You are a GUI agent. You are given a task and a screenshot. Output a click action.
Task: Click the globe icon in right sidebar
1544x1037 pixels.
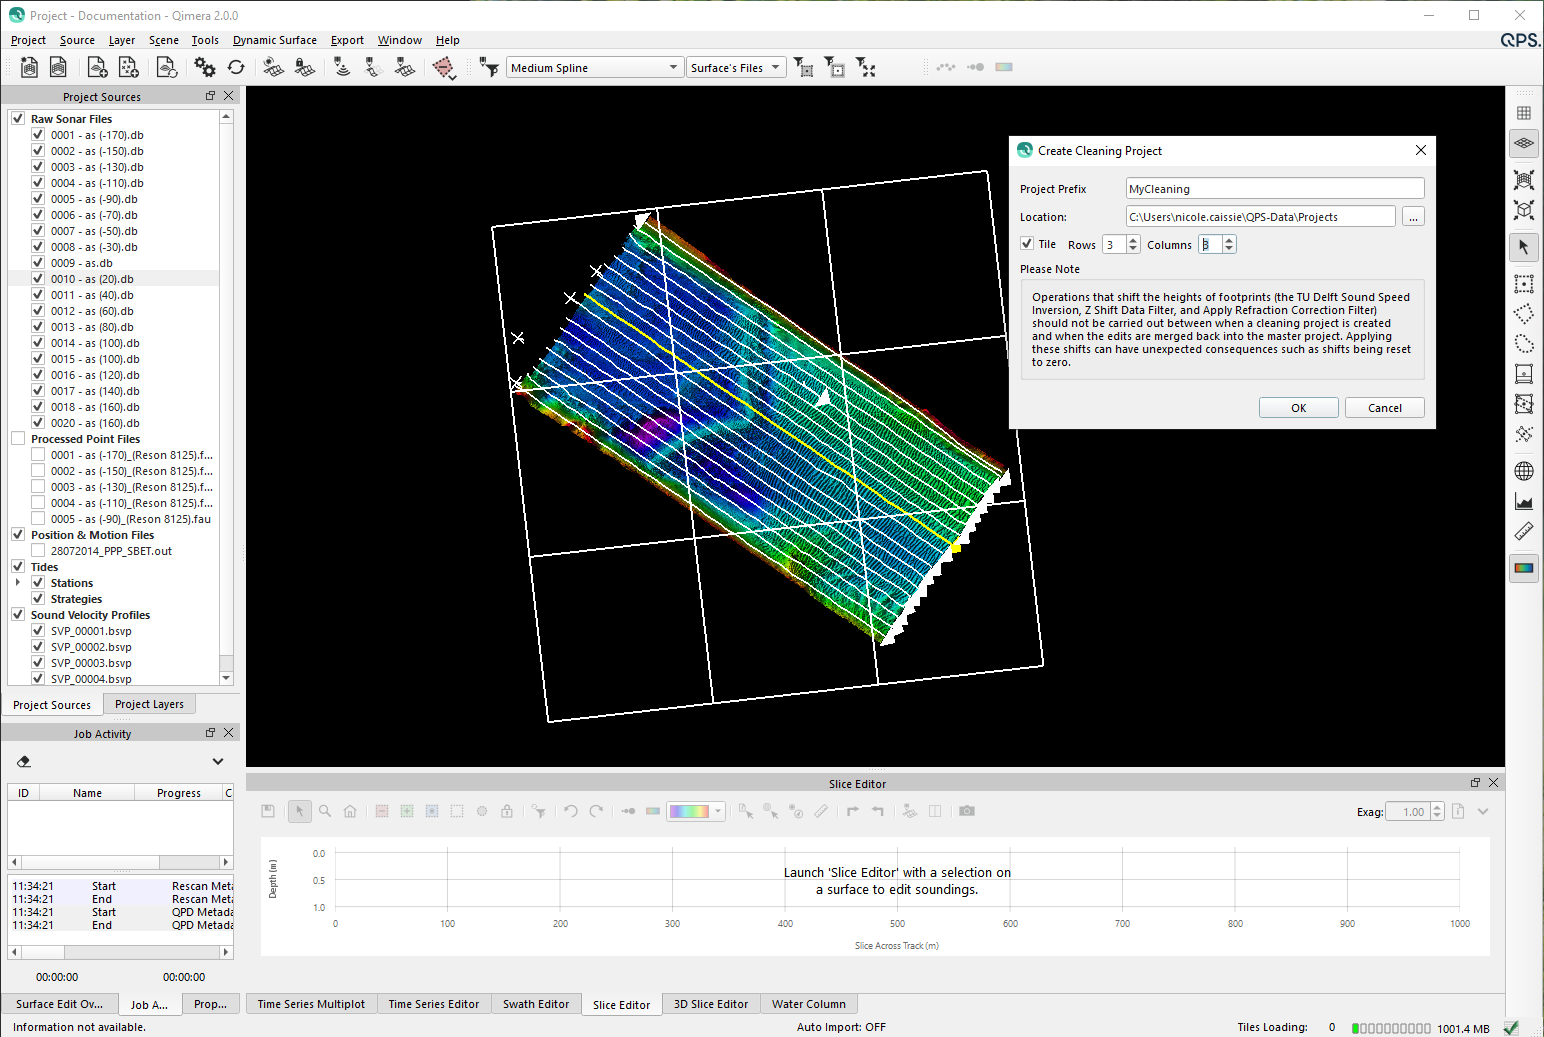(x=1523, y=471)
